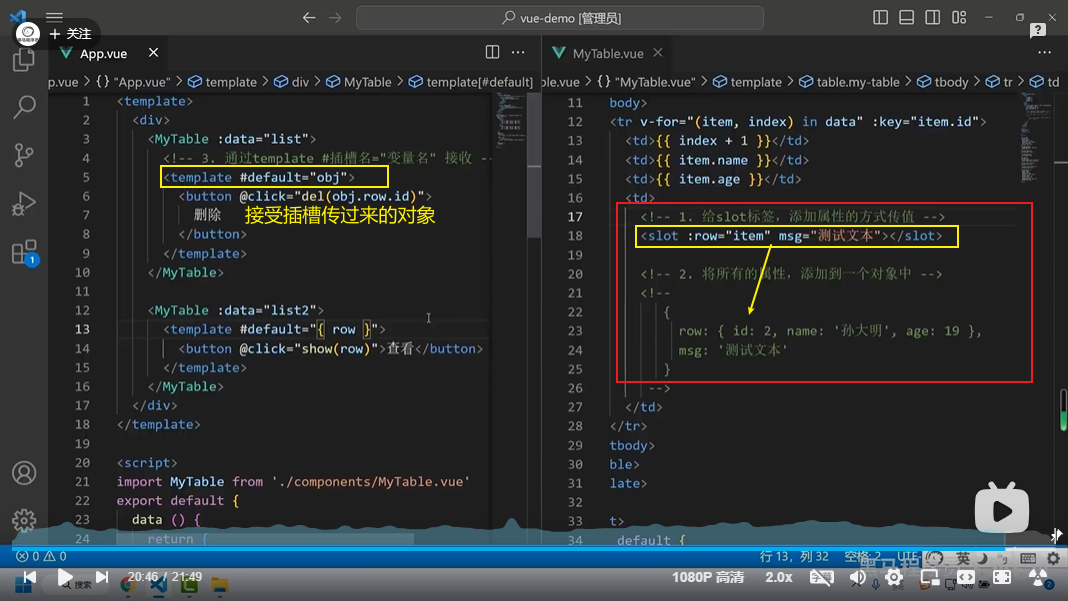
Task: Click line 21 import MyTable text
Action: 293,481
